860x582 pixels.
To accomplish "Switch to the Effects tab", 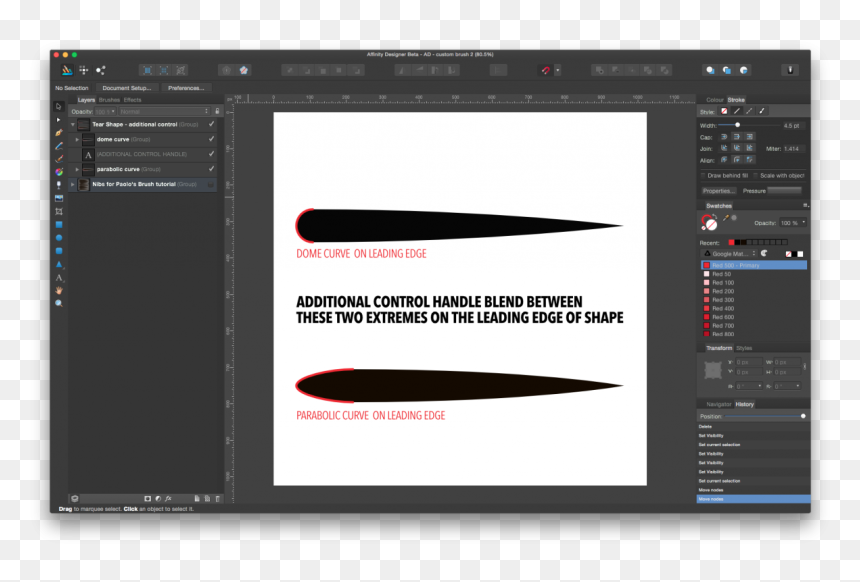I will coord(133,100).
